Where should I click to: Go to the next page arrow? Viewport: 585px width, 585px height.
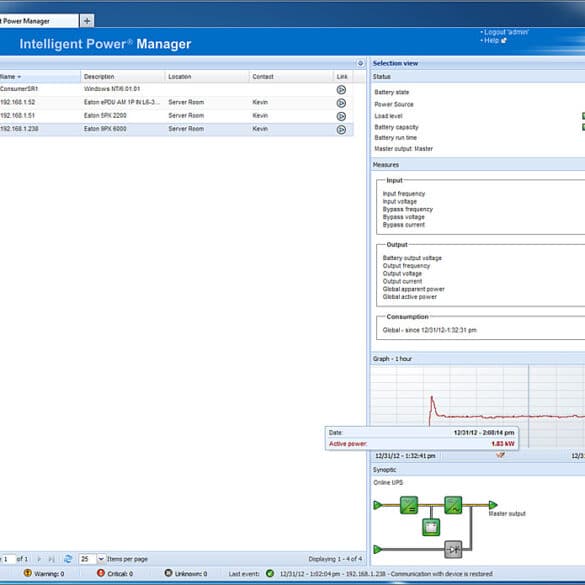[x=39, y=559]
